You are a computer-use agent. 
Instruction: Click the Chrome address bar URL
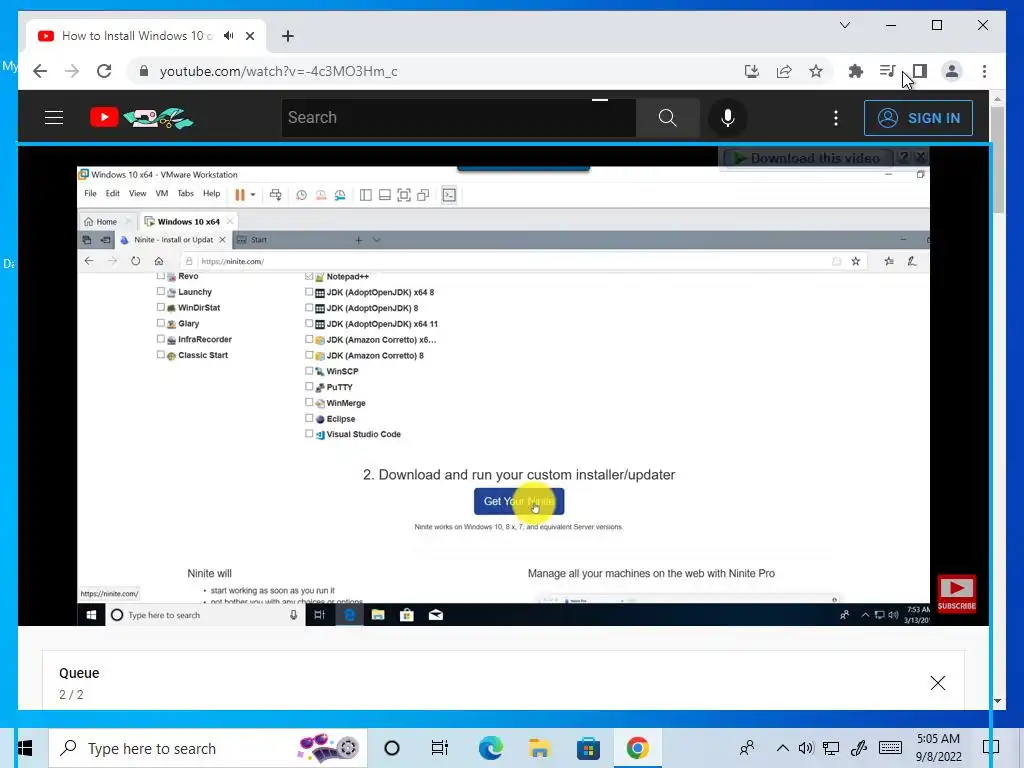click(x=278, y=71)
